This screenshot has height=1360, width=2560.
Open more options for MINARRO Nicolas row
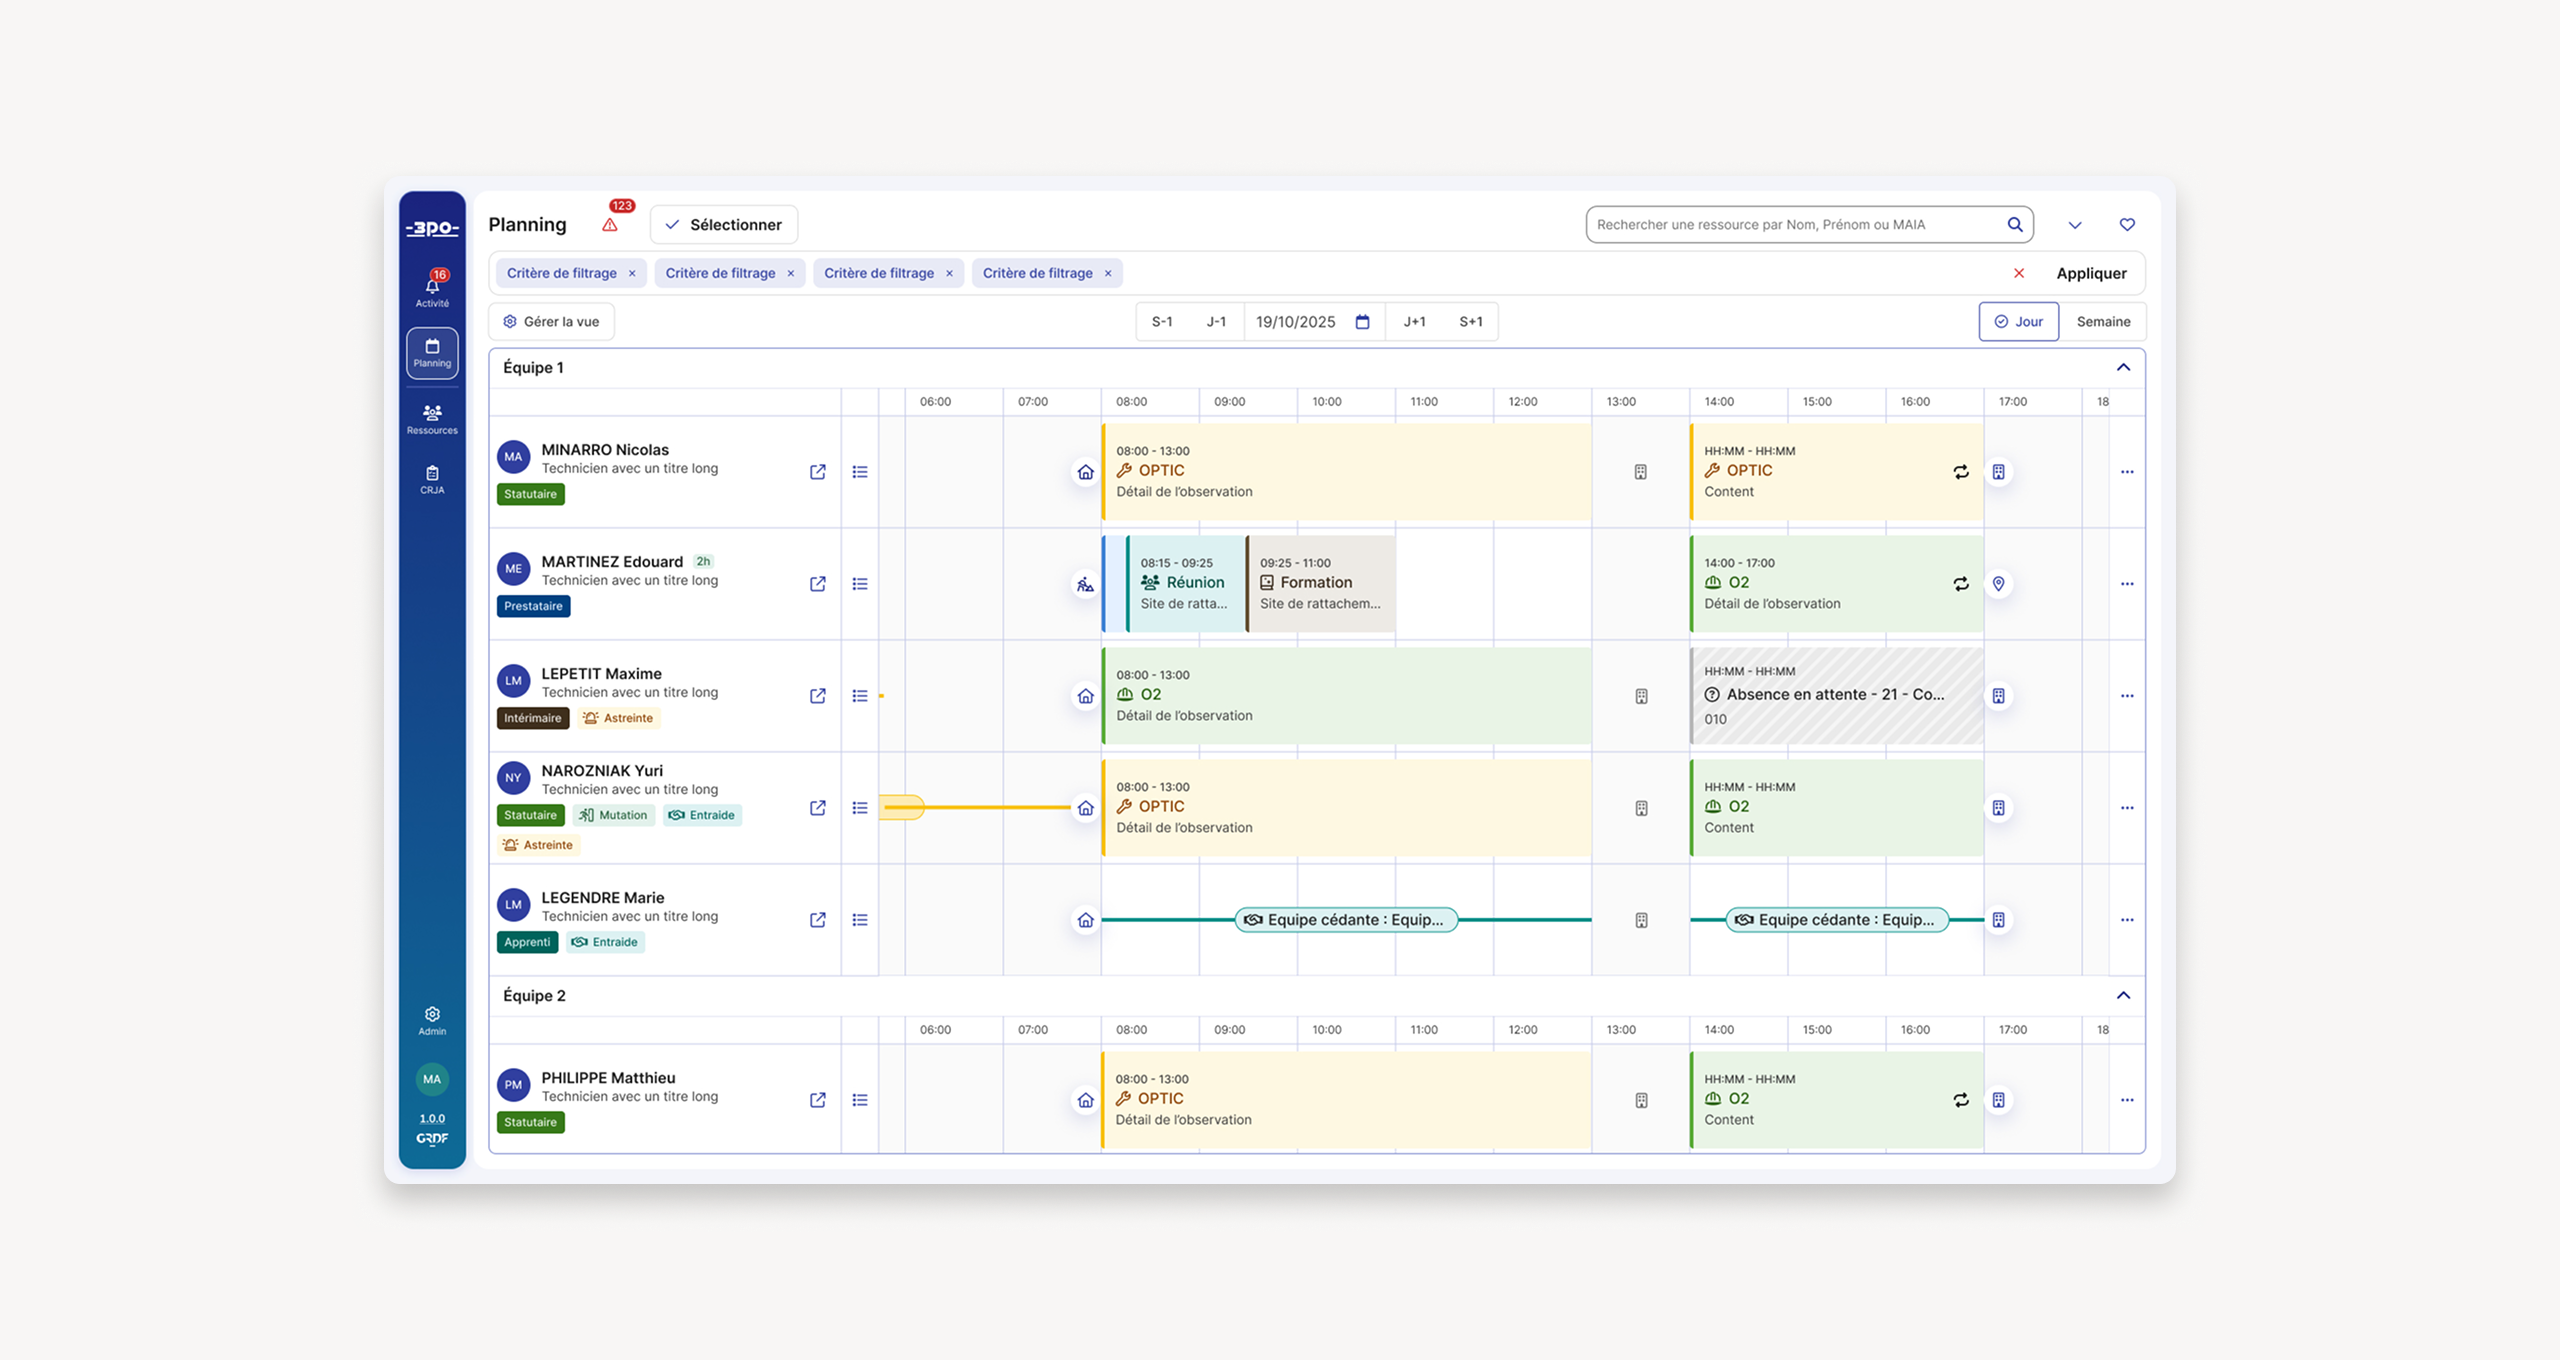pos(2127,472)
